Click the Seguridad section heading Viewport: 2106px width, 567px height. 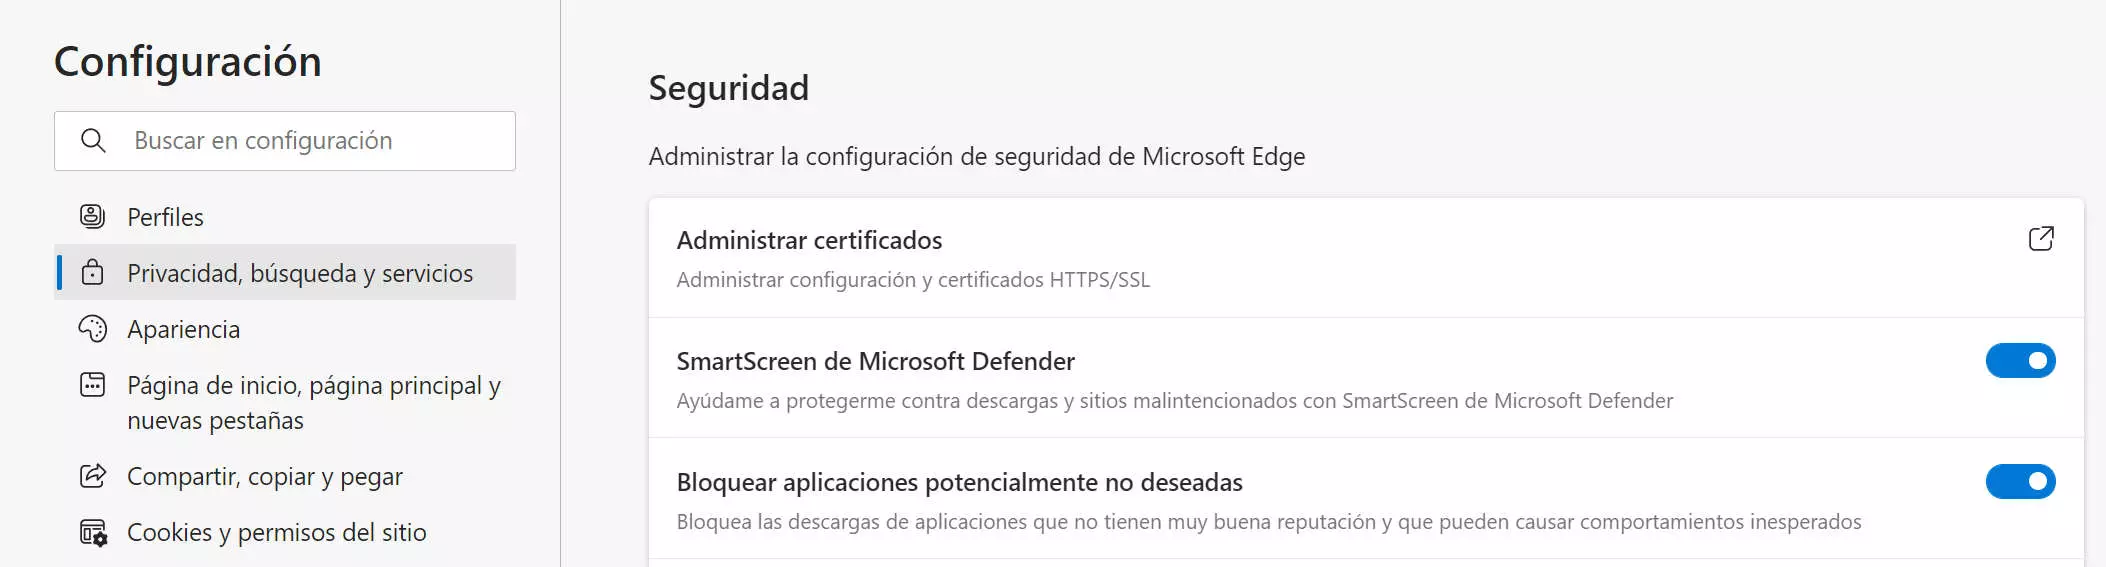click(x=728, y=88)
